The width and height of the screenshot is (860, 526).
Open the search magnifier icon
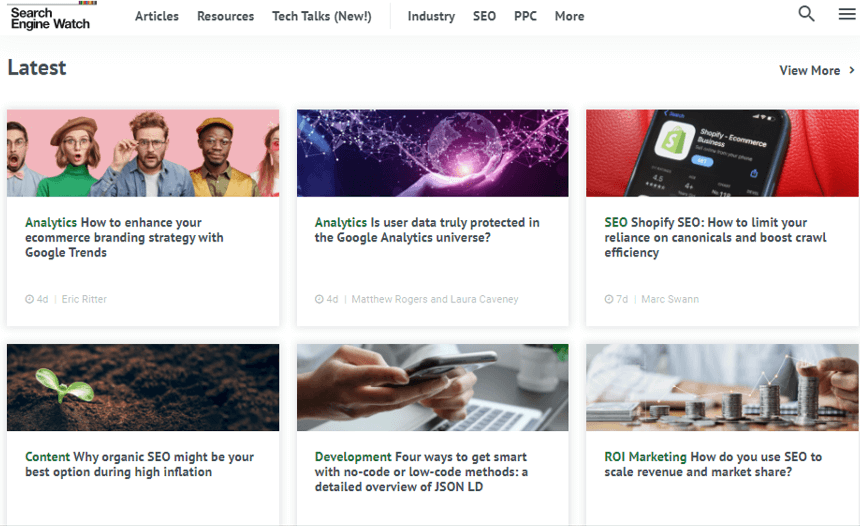[806, 14]
